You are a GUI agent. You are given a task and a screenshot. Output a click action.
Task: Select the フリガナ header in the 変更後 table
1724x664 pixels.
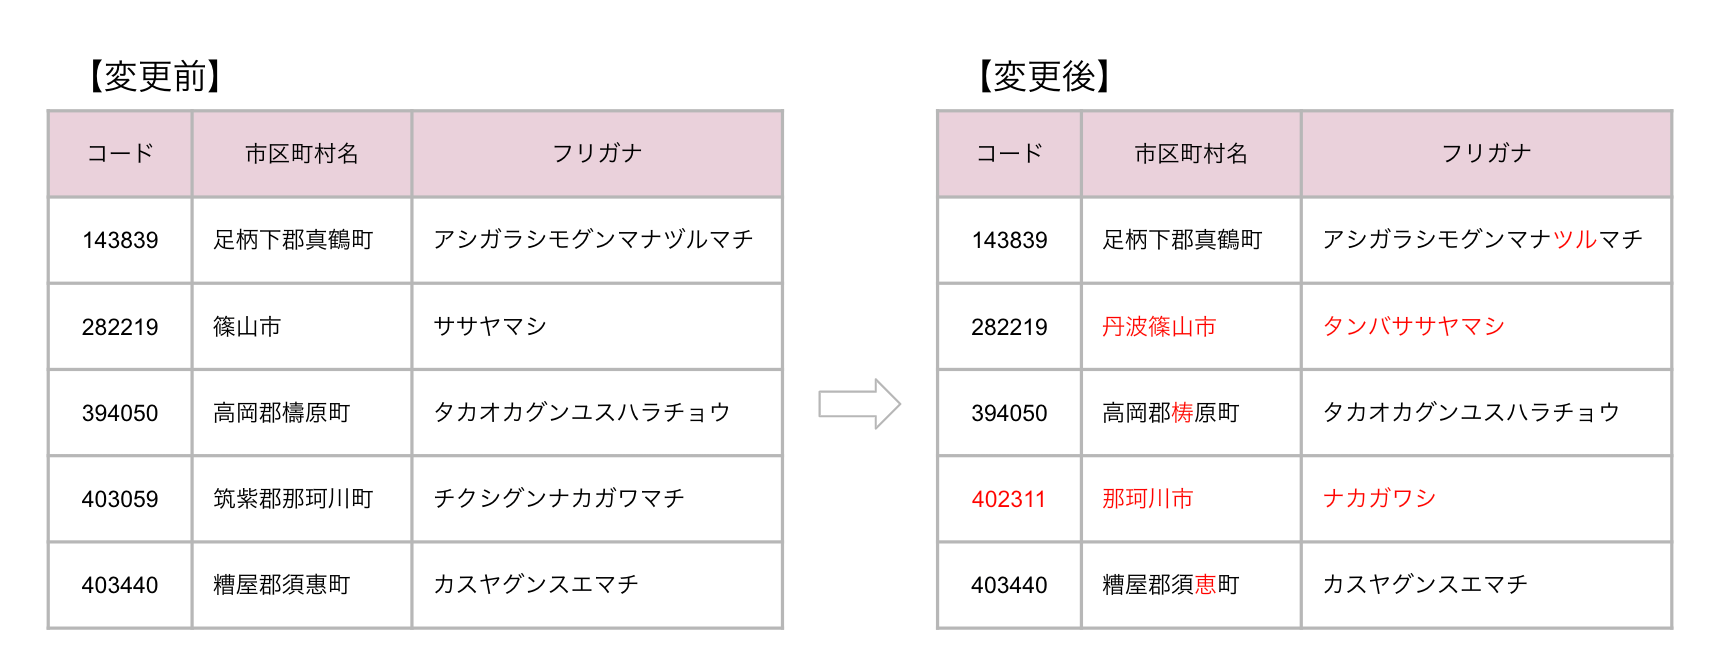click(x=1486, y=154)
